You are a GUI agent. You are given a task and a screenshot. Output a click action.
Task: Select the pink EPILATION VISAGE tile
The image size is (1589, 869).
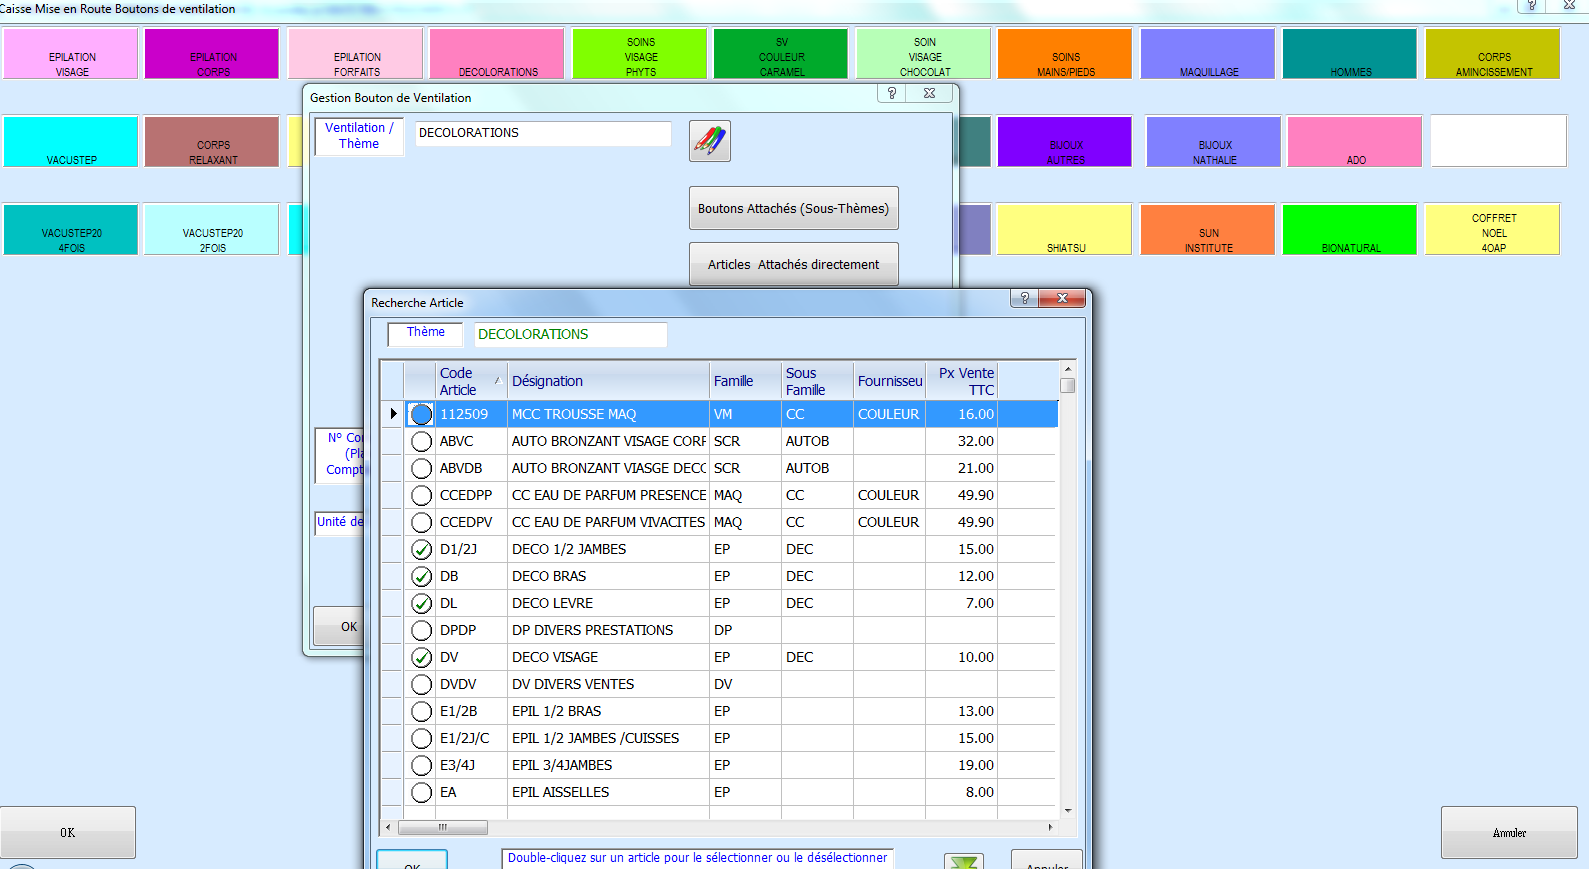click(x=71, y=54)
